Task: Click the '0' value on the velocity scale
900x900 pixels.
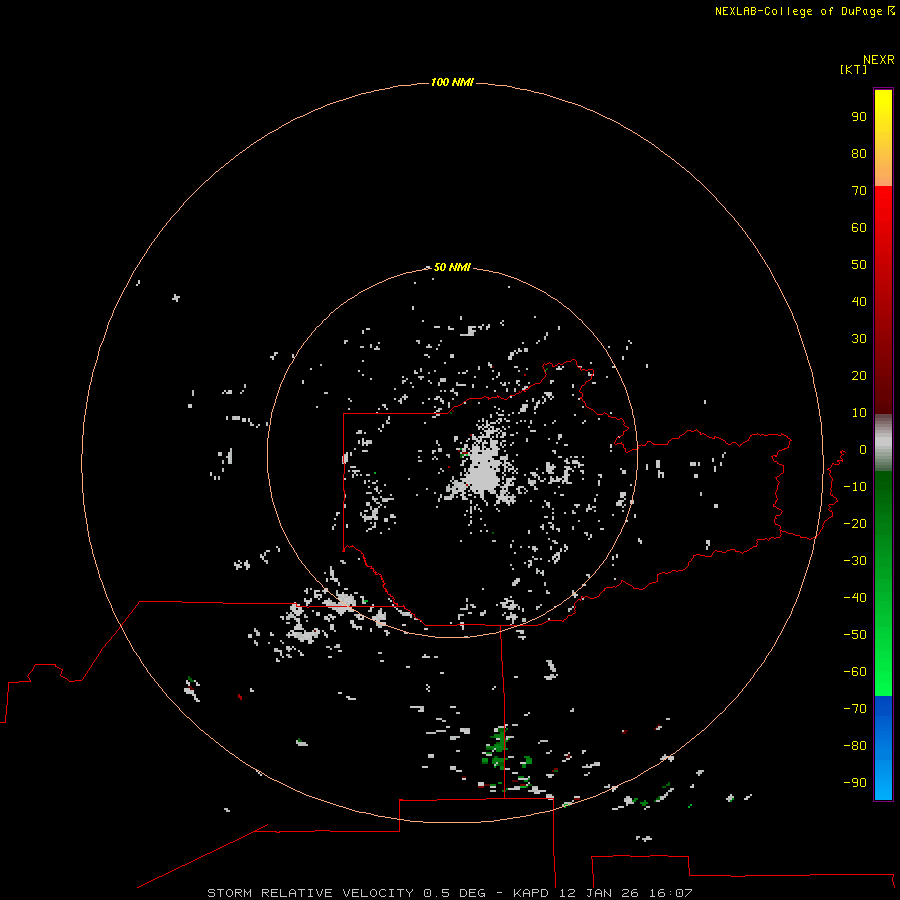Action: [863, 450]
